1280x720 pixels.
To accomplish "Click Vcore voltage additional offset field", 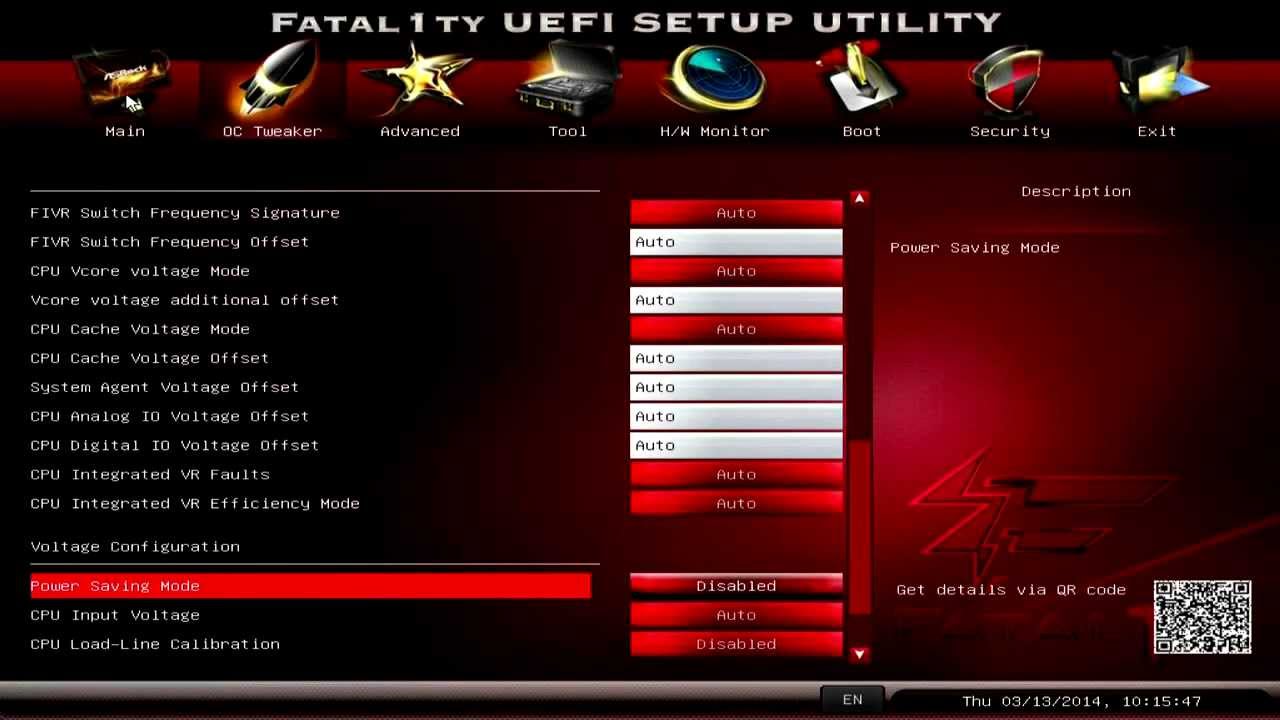I will [x=736, y=300].
